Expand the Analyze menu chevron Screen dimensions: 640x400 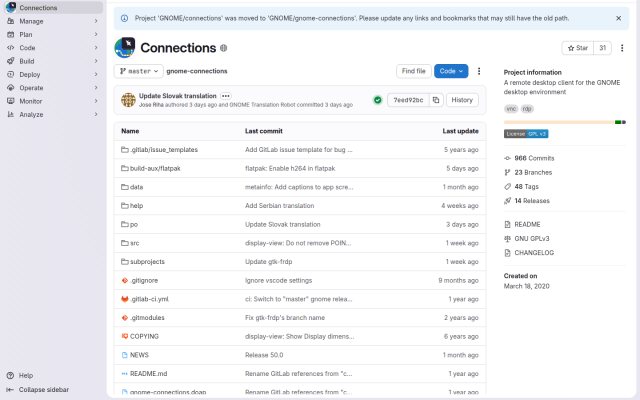coord(96,114)
